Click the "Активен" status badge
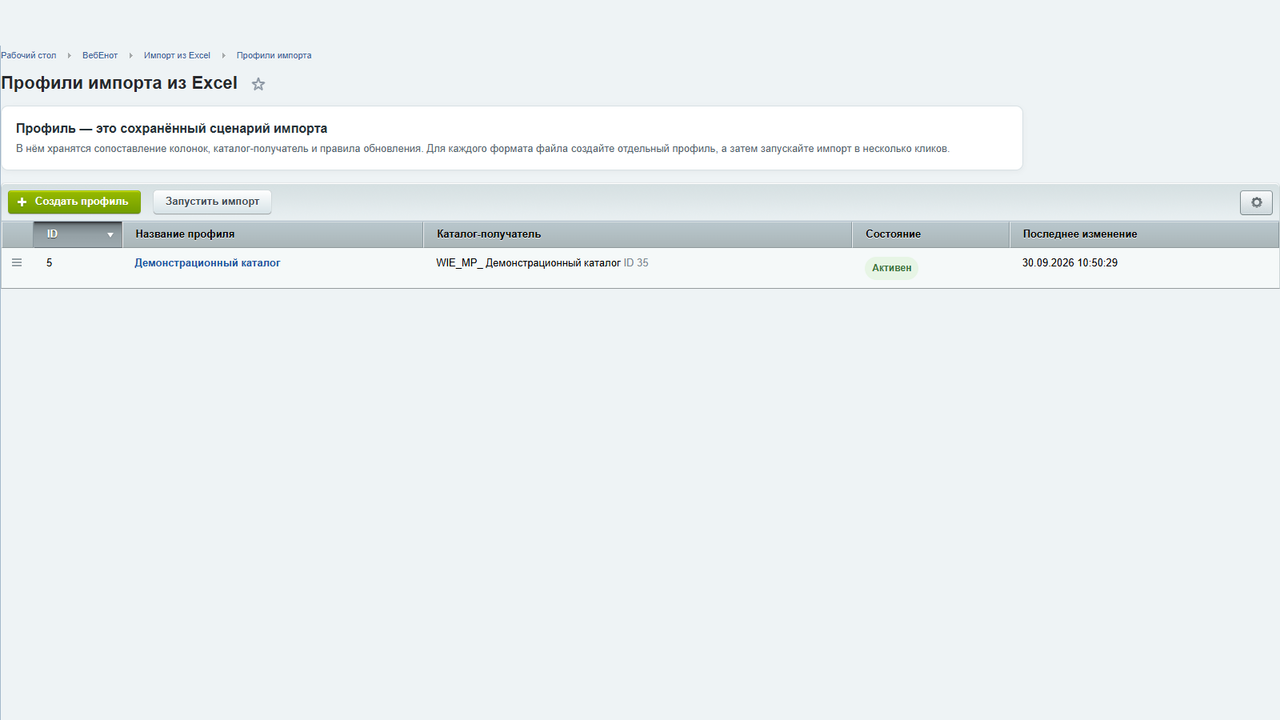Viewport: 1280px width, 720px height. [x=891, y=268]
